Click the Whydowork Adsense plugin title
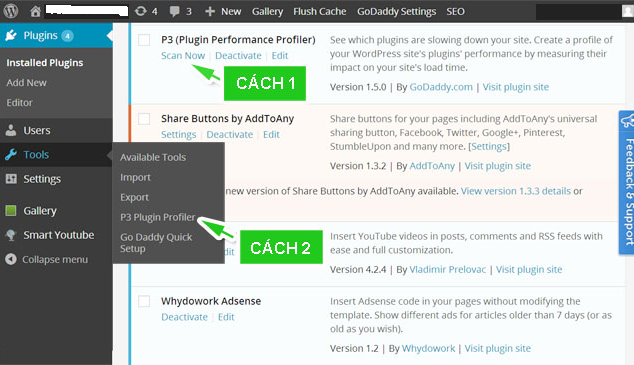The height and width of the screenshot is (365, 634). click(211, 301)
